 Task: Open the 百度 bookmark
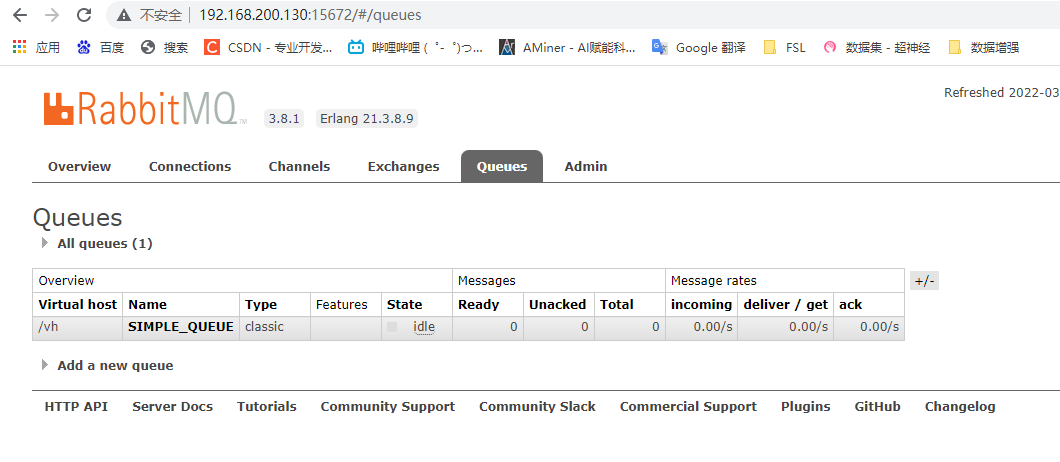coord(101,47)
